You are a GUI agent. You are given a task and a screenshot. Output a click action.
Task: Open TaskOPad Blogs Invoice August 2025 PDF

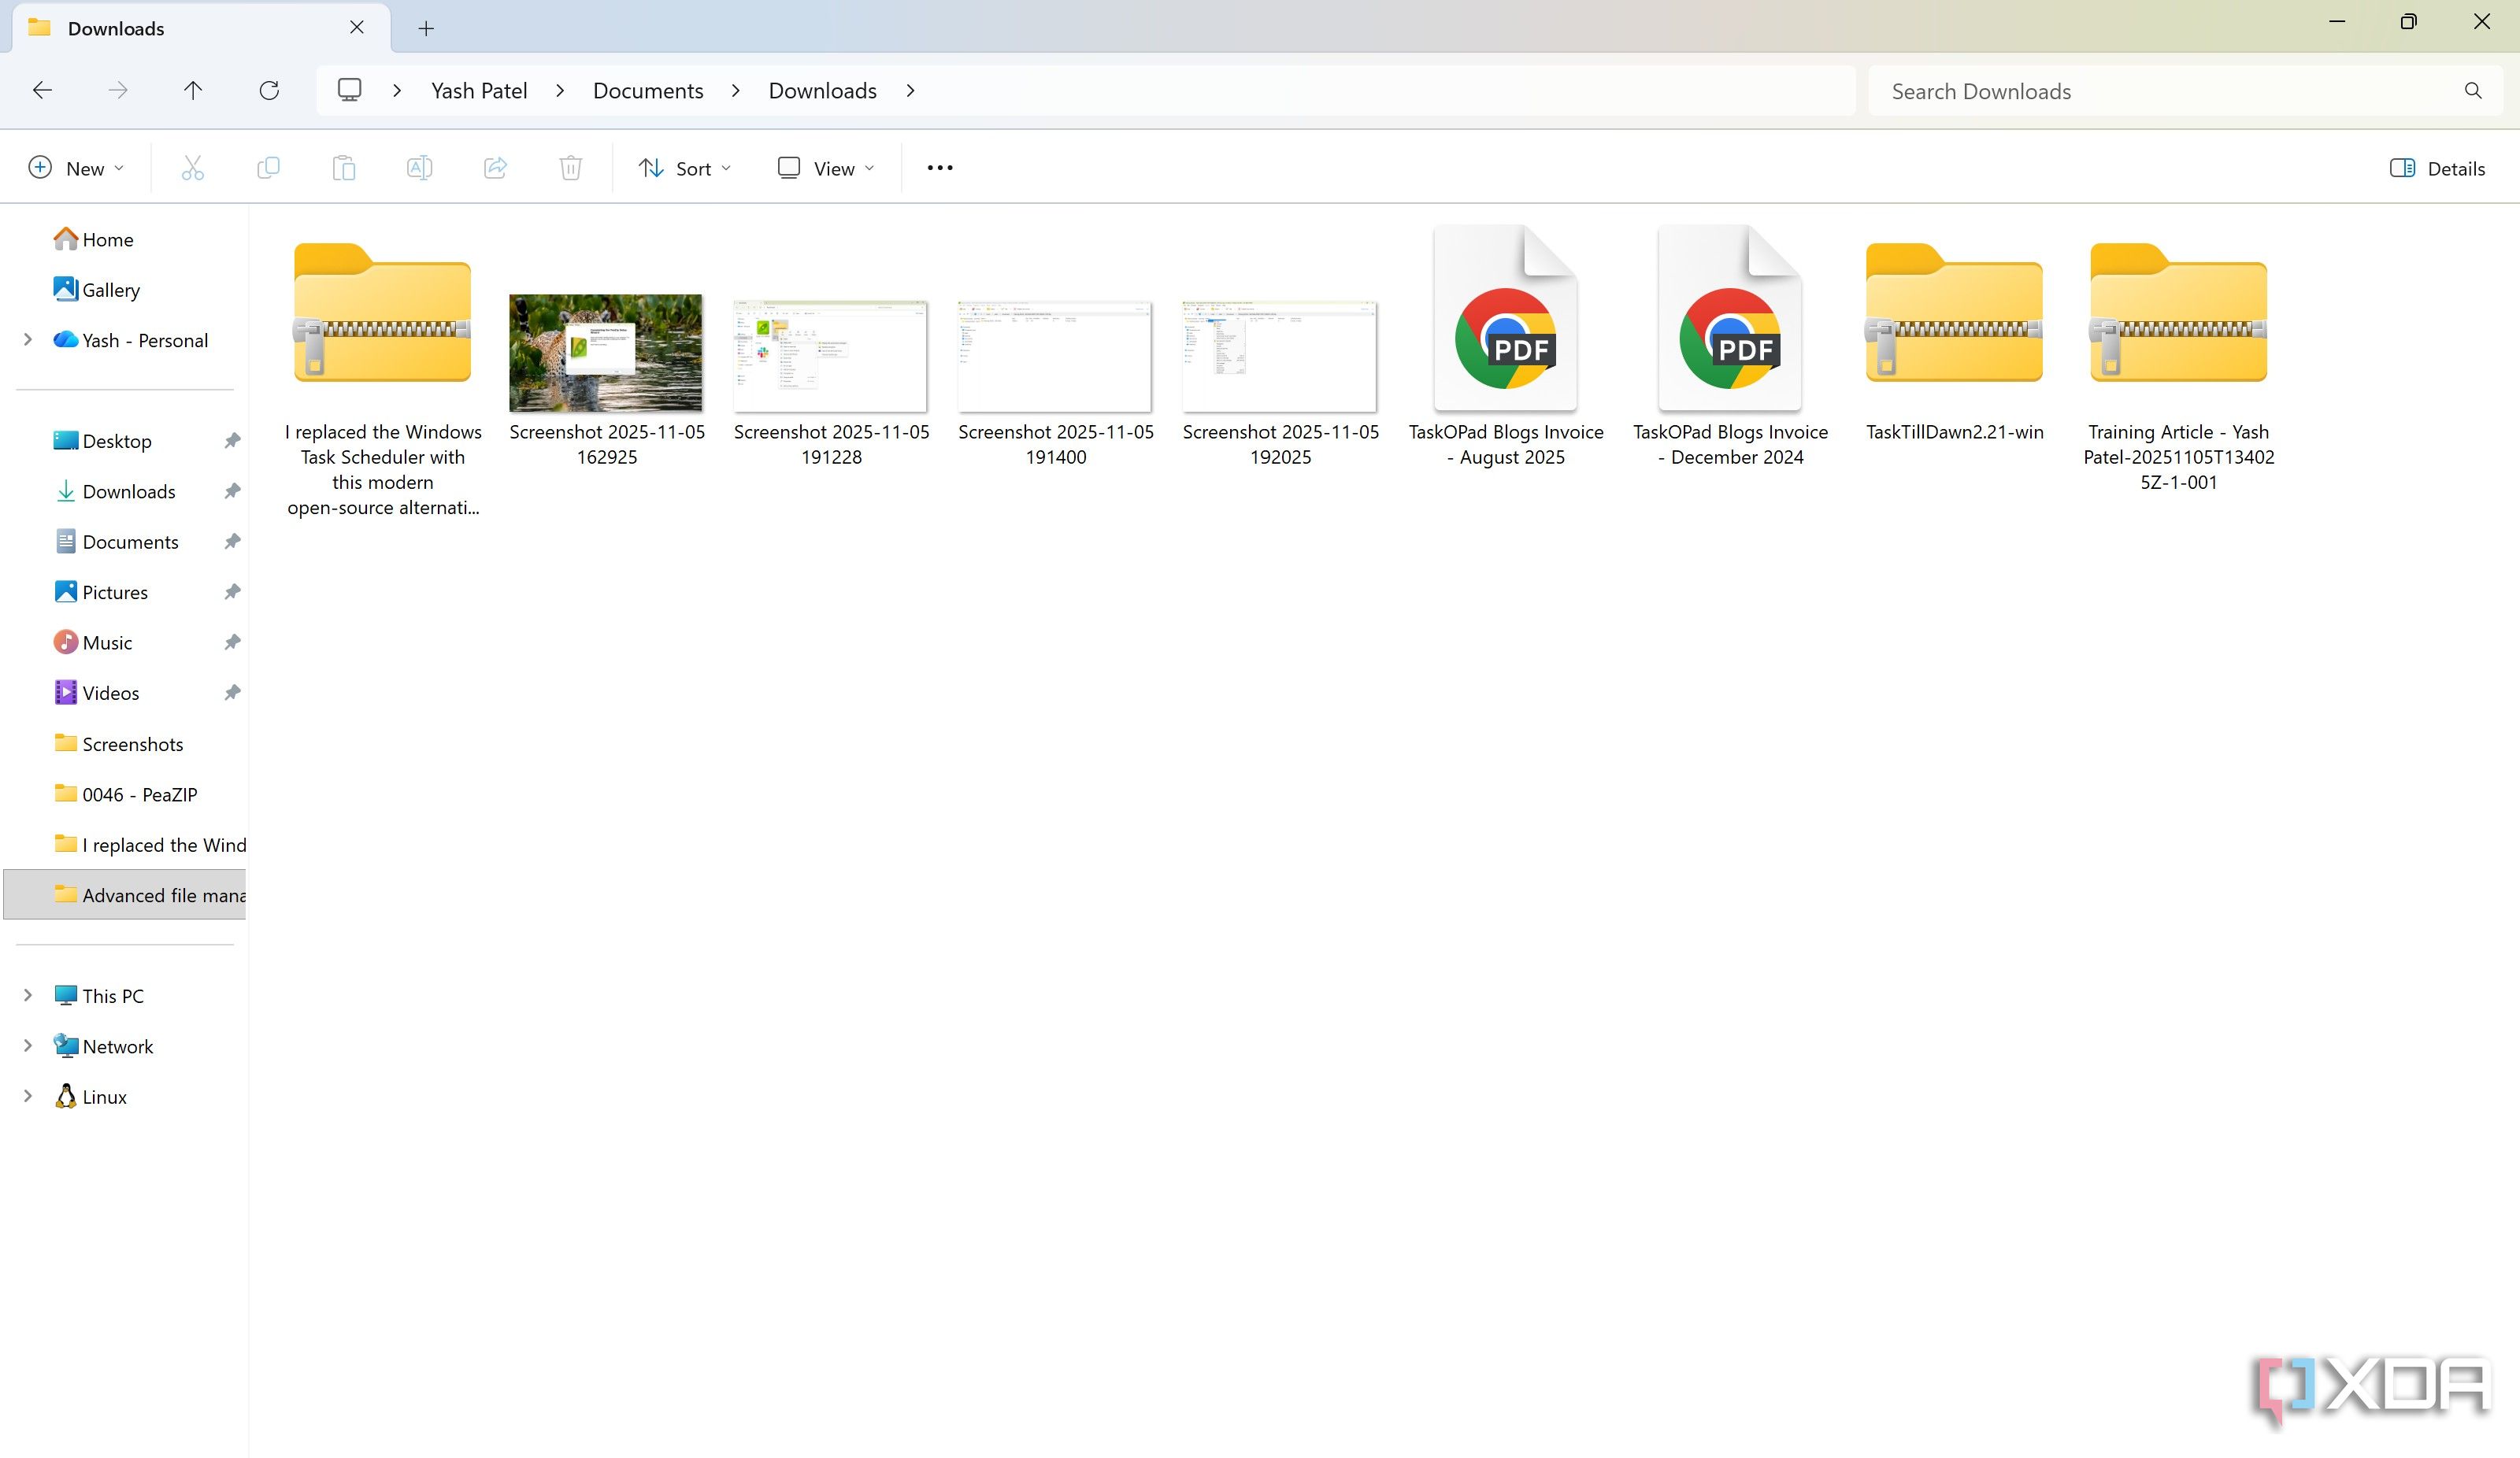point(1505,346)
